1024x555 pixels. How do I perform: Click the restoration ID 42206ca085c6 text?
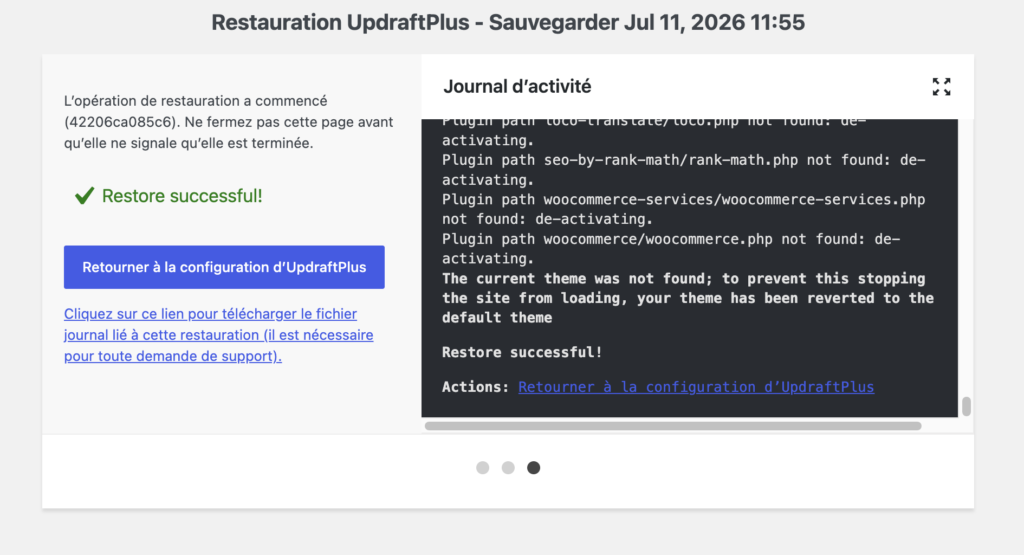(x=121, y=122)
